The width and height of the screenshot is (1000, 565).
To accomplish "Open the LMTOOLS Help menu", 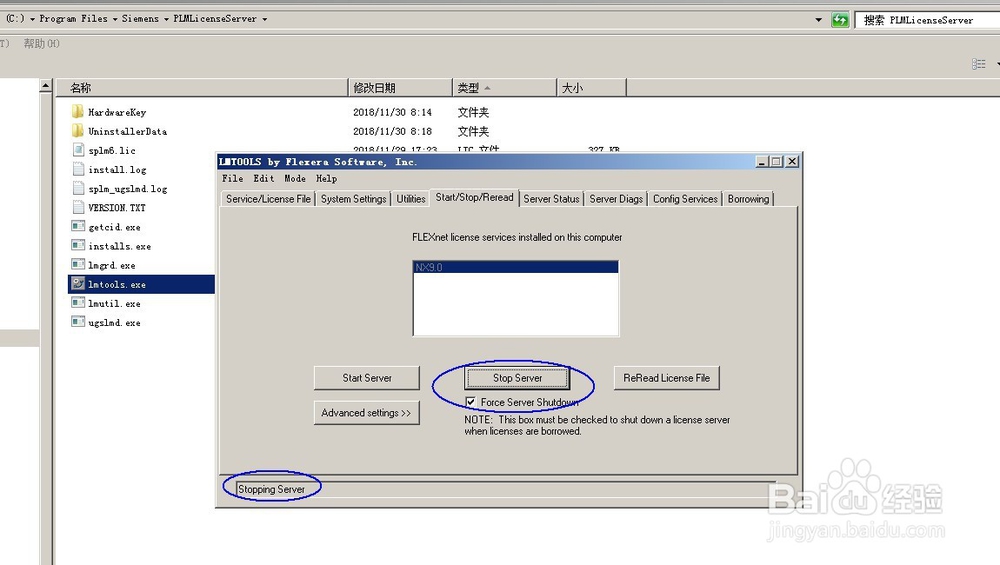I will (x=326, y=179).
